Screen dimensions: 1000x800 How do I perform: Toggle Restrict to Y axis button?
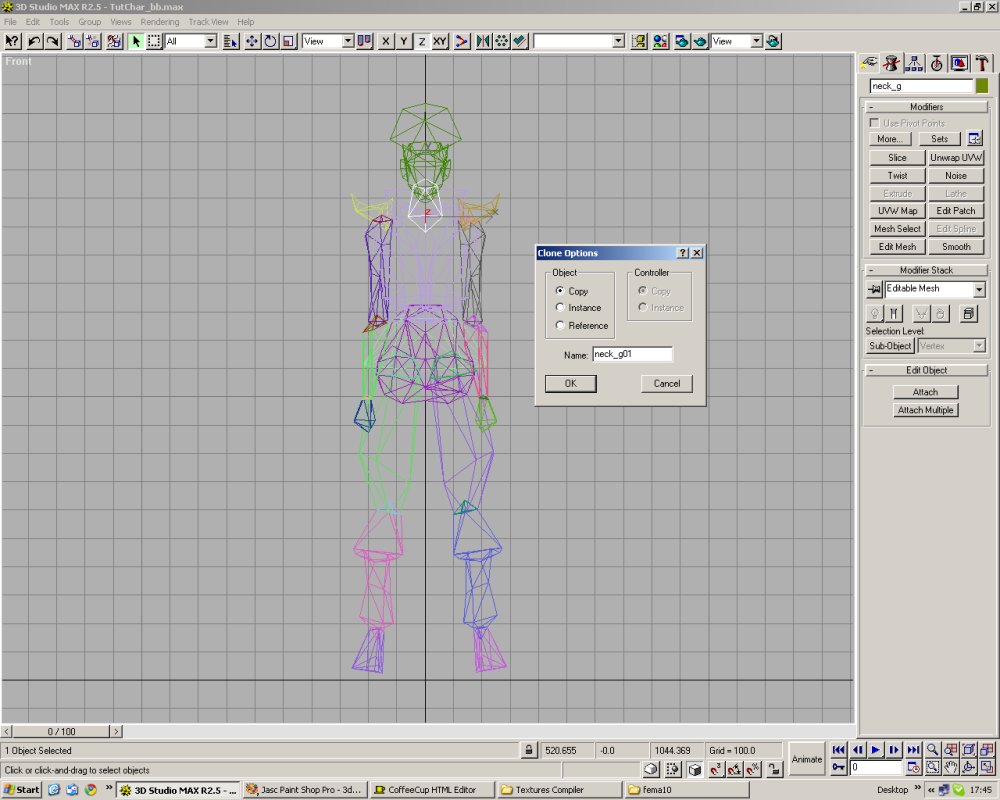[x=404, y=41]
